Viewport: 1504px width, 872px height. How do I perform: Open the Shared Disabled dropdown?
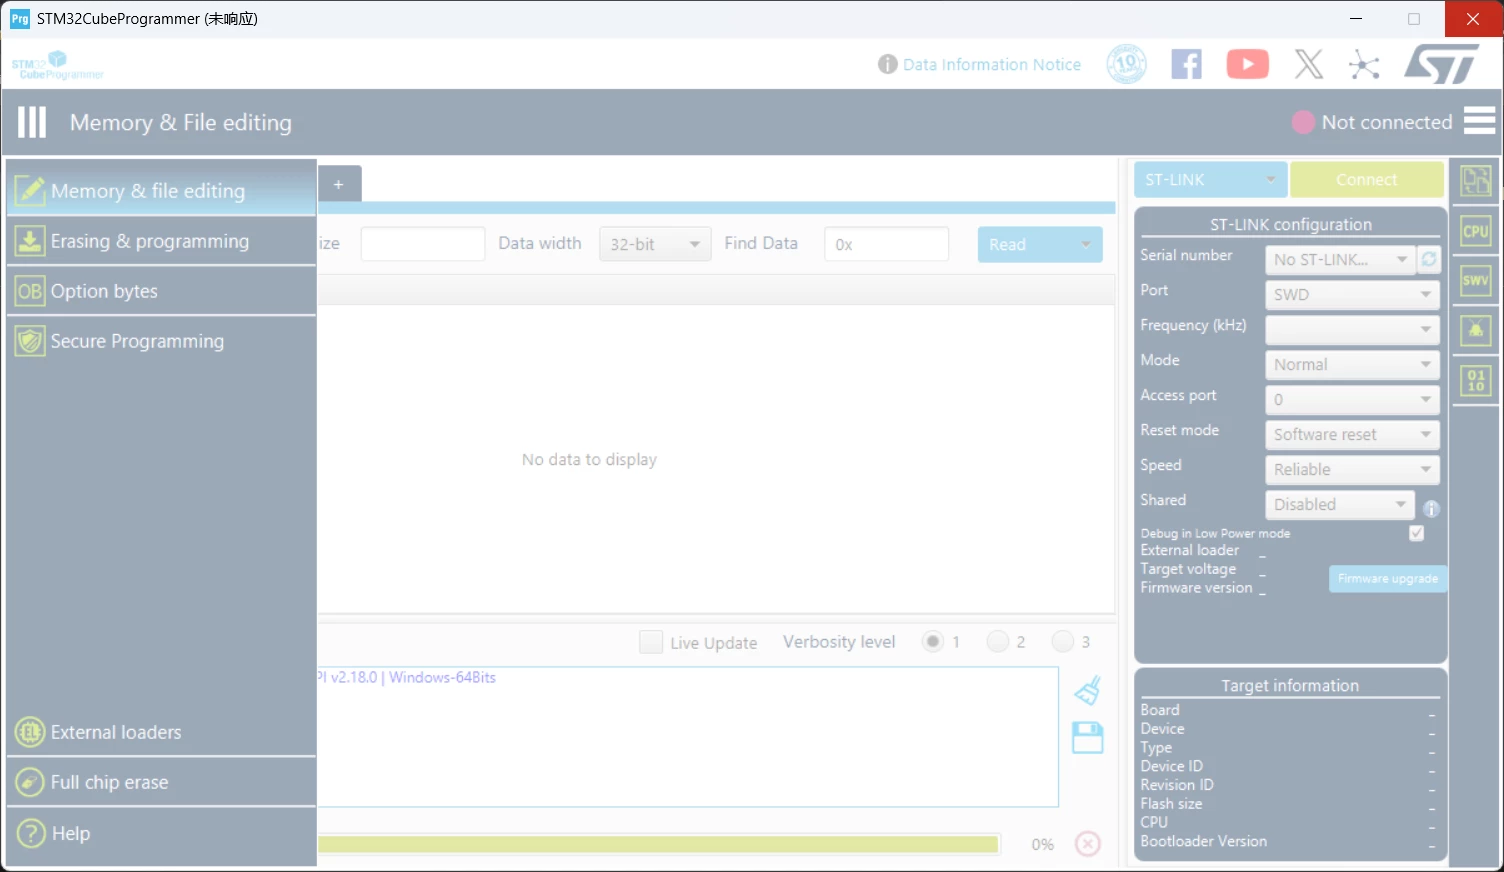[1340, 504]
